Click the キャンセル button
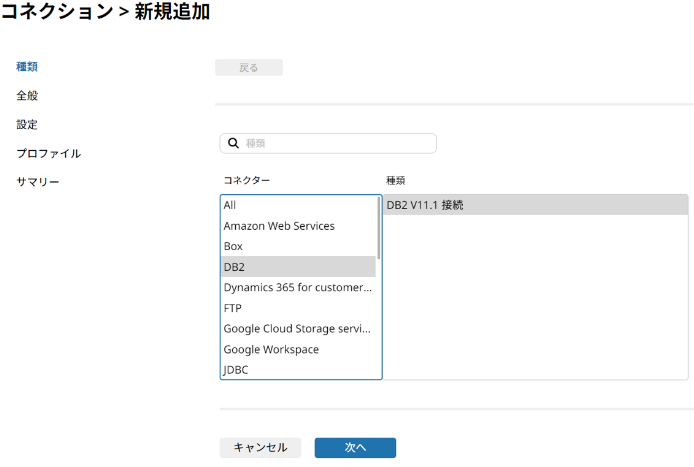This screenshot has width=694, height=467. [260, 448]
